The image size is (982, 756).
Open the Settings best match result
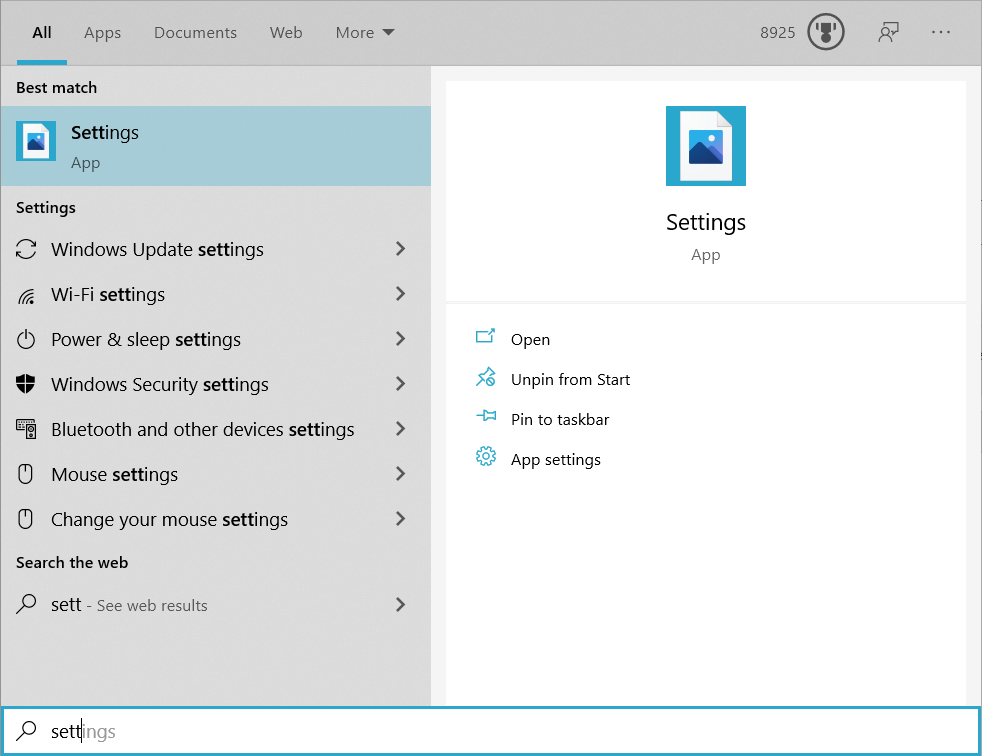(x=216, y=146)
